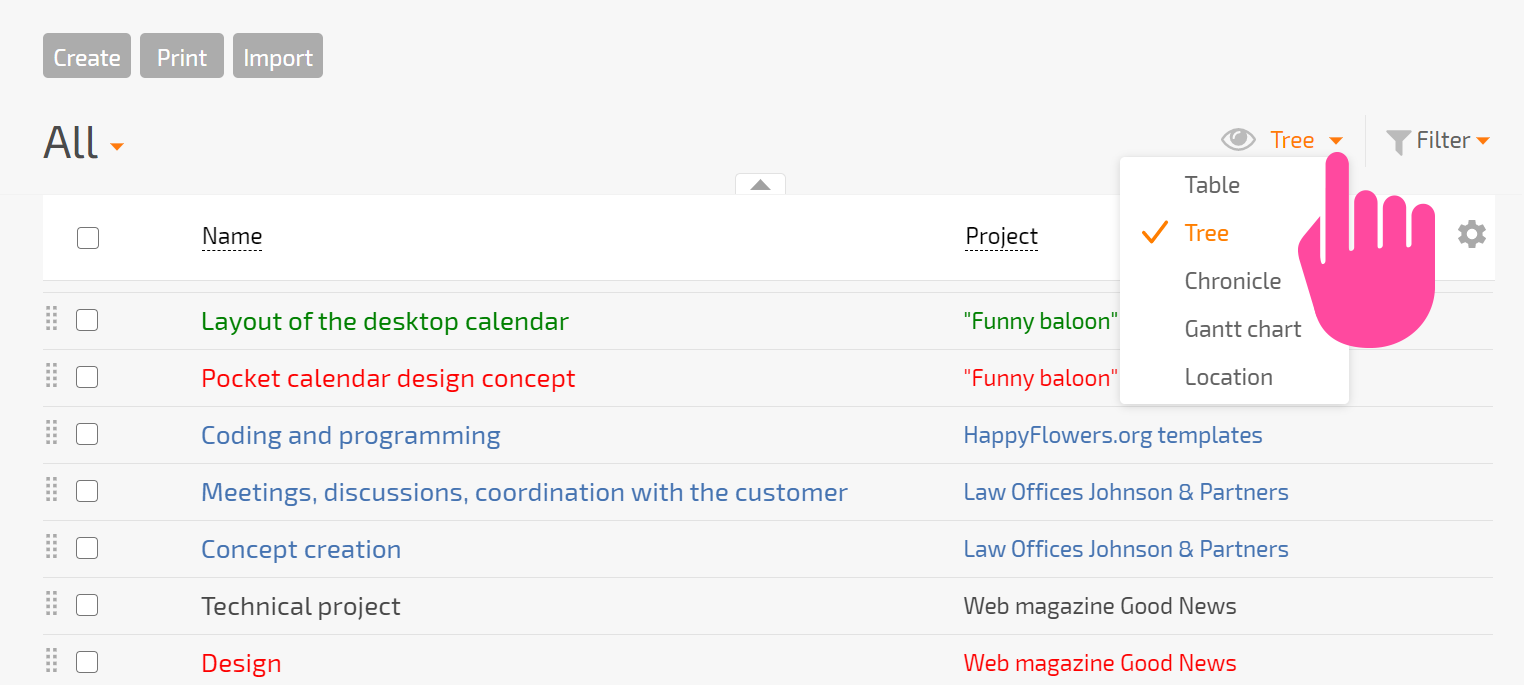This screenshot has width=1524, height=685.
Task: Open task Layout of the desktop calendar
Action: [x=385, y=321]
